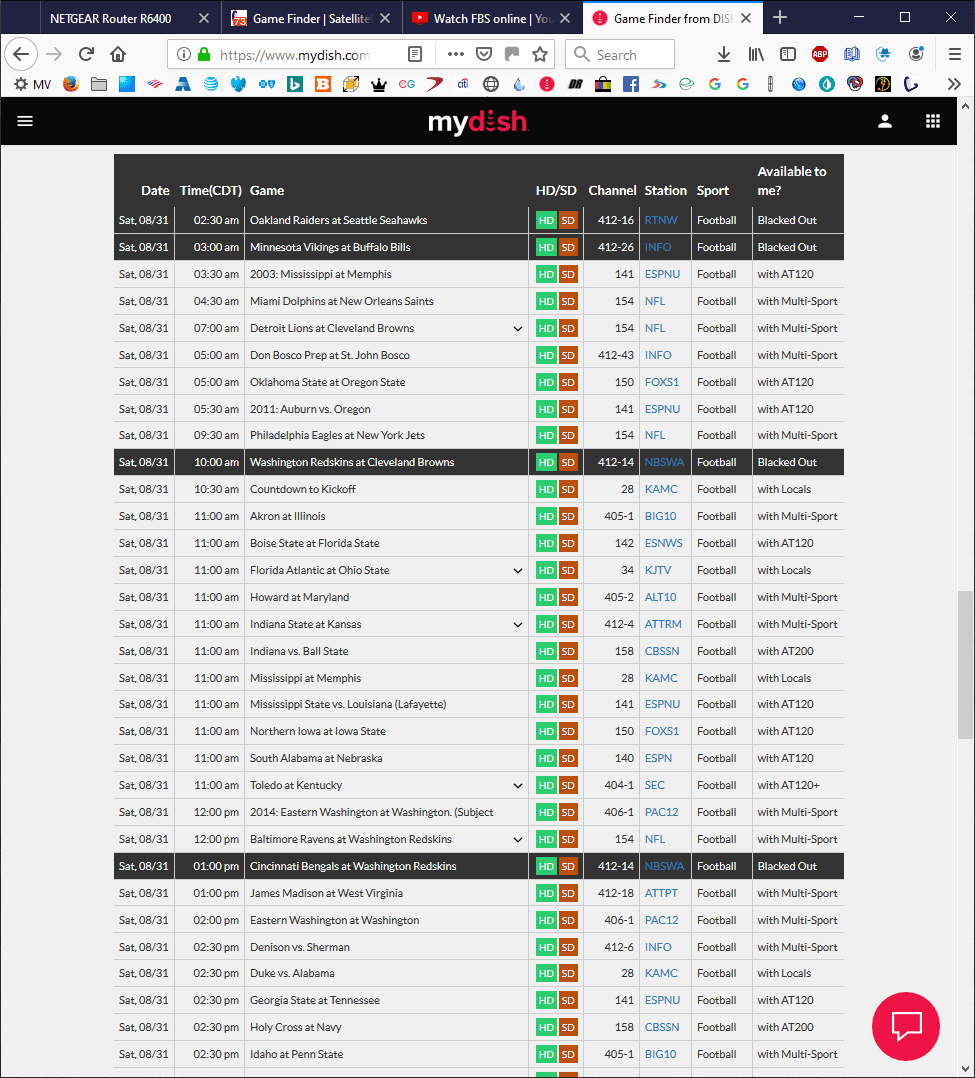
Task: Open the MV gear bookmark
Action: (32, 84)
